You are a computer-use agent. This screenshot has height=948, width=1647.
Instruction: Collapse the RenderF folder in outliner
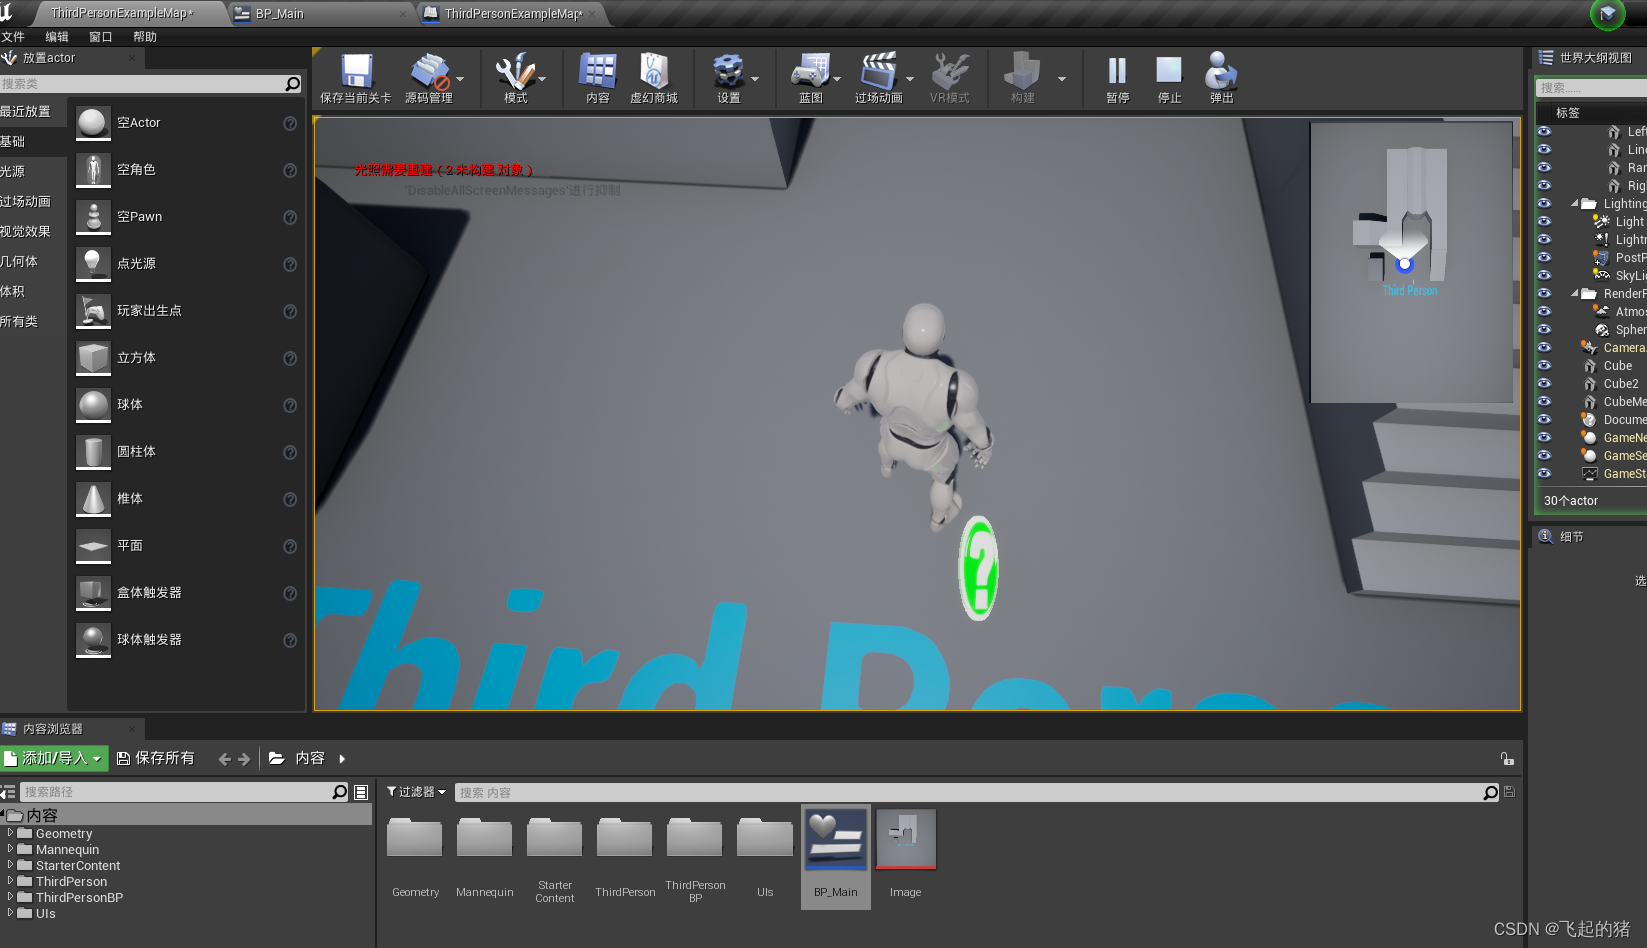pos(1575,293)
